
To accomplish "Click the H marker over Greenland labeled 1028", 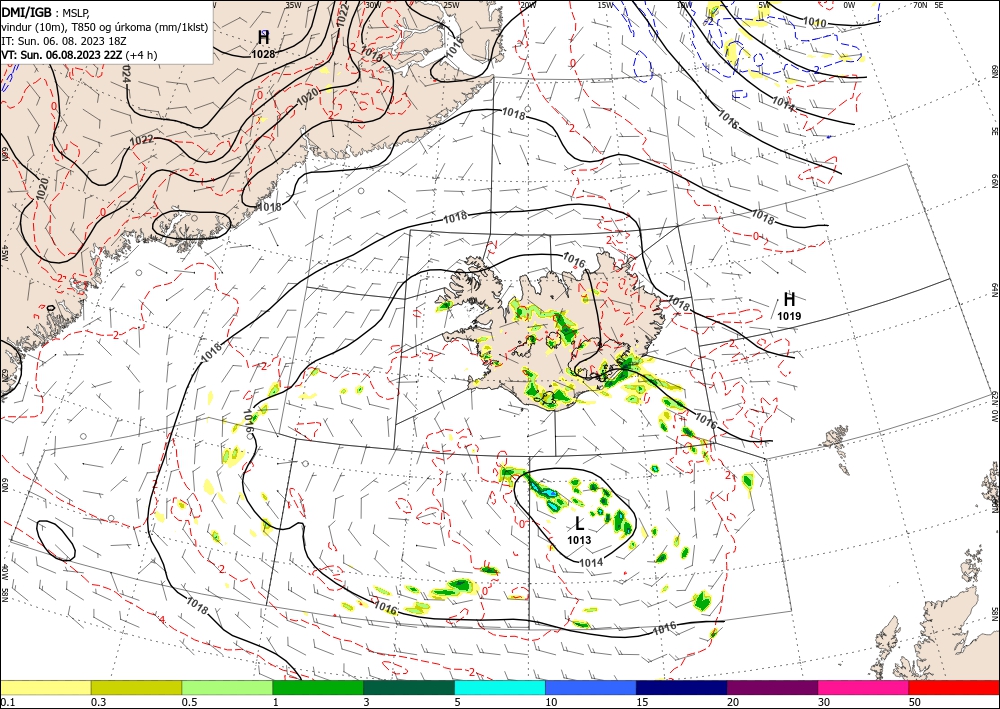I will click(x=263, y=37).
